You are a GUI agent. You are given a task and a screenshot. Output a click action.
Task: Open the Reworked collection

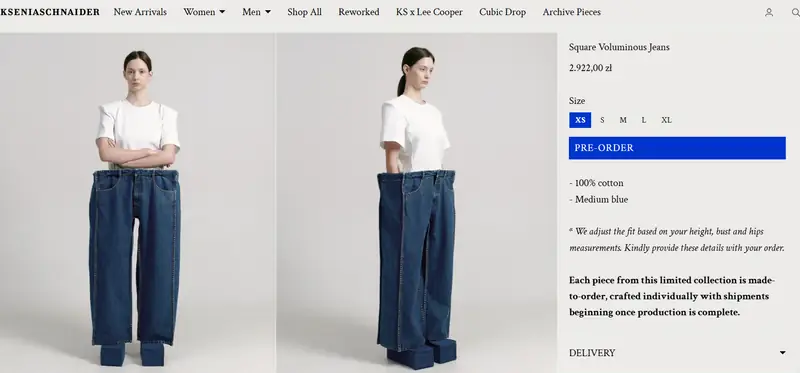point(359,12)
